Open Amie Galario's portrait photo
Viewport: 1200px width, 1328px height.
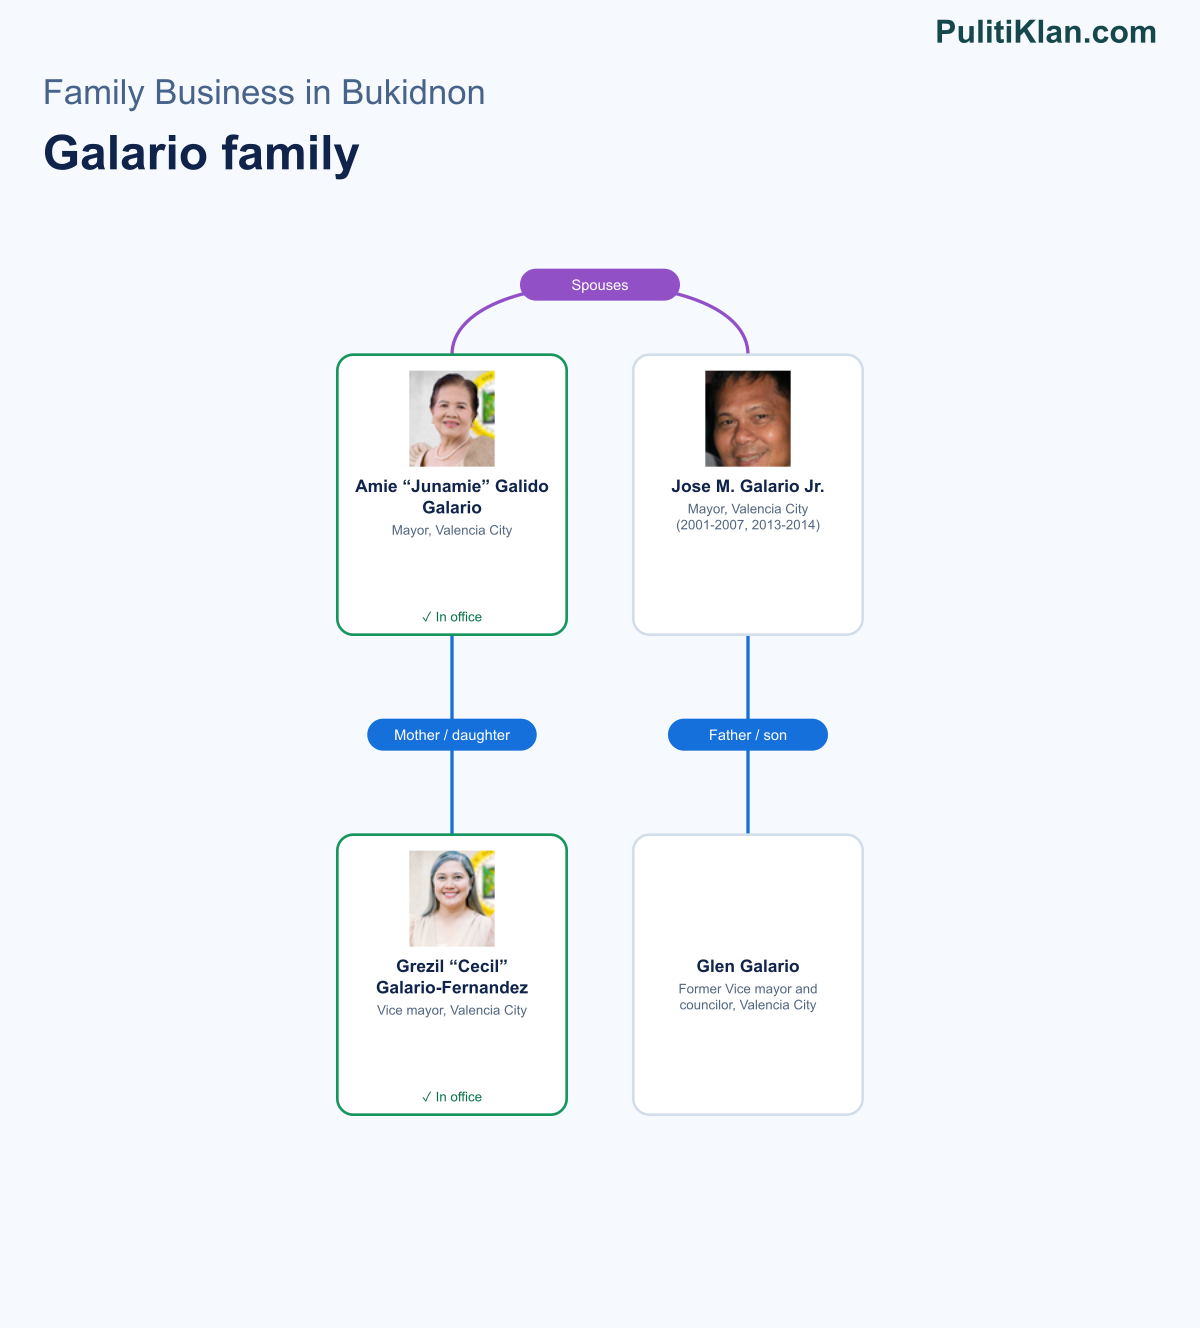[x=452, y=419]
